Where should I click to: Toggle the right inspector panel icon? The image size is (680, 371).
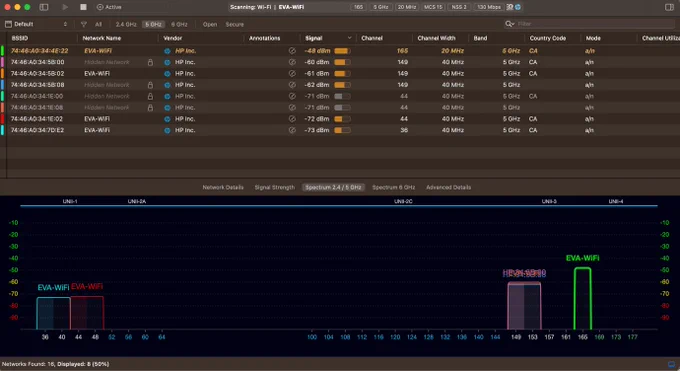[669, 7]
